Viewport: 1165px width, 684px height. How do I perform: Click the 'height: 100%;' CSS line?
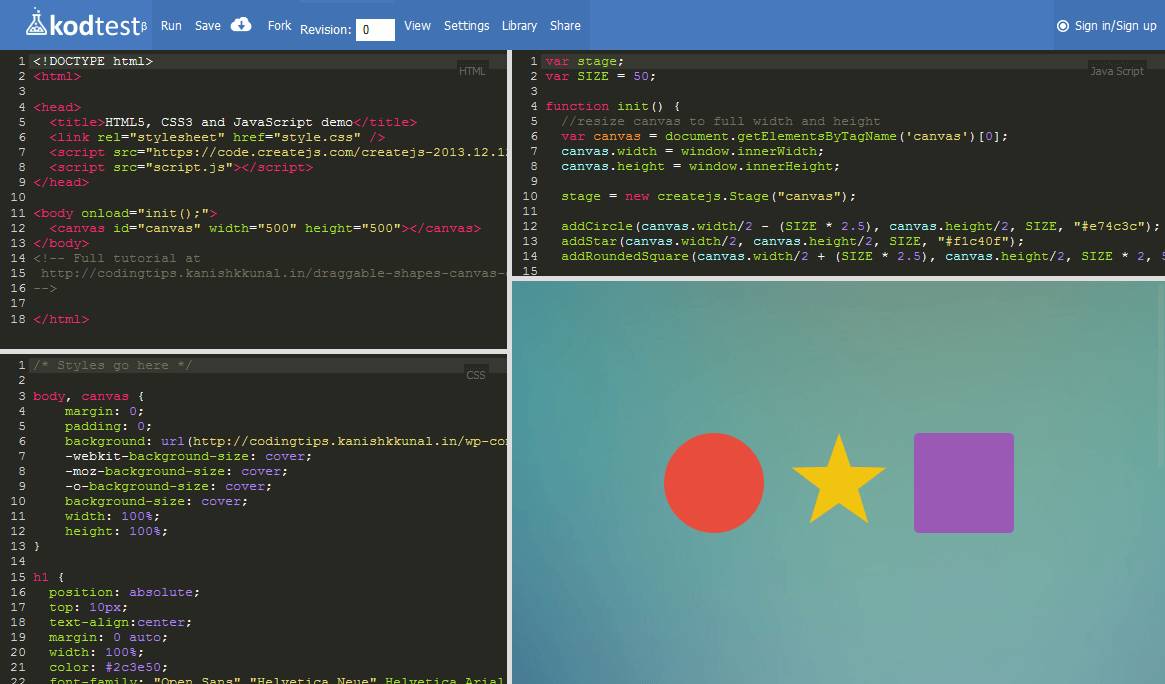[116, 531]
